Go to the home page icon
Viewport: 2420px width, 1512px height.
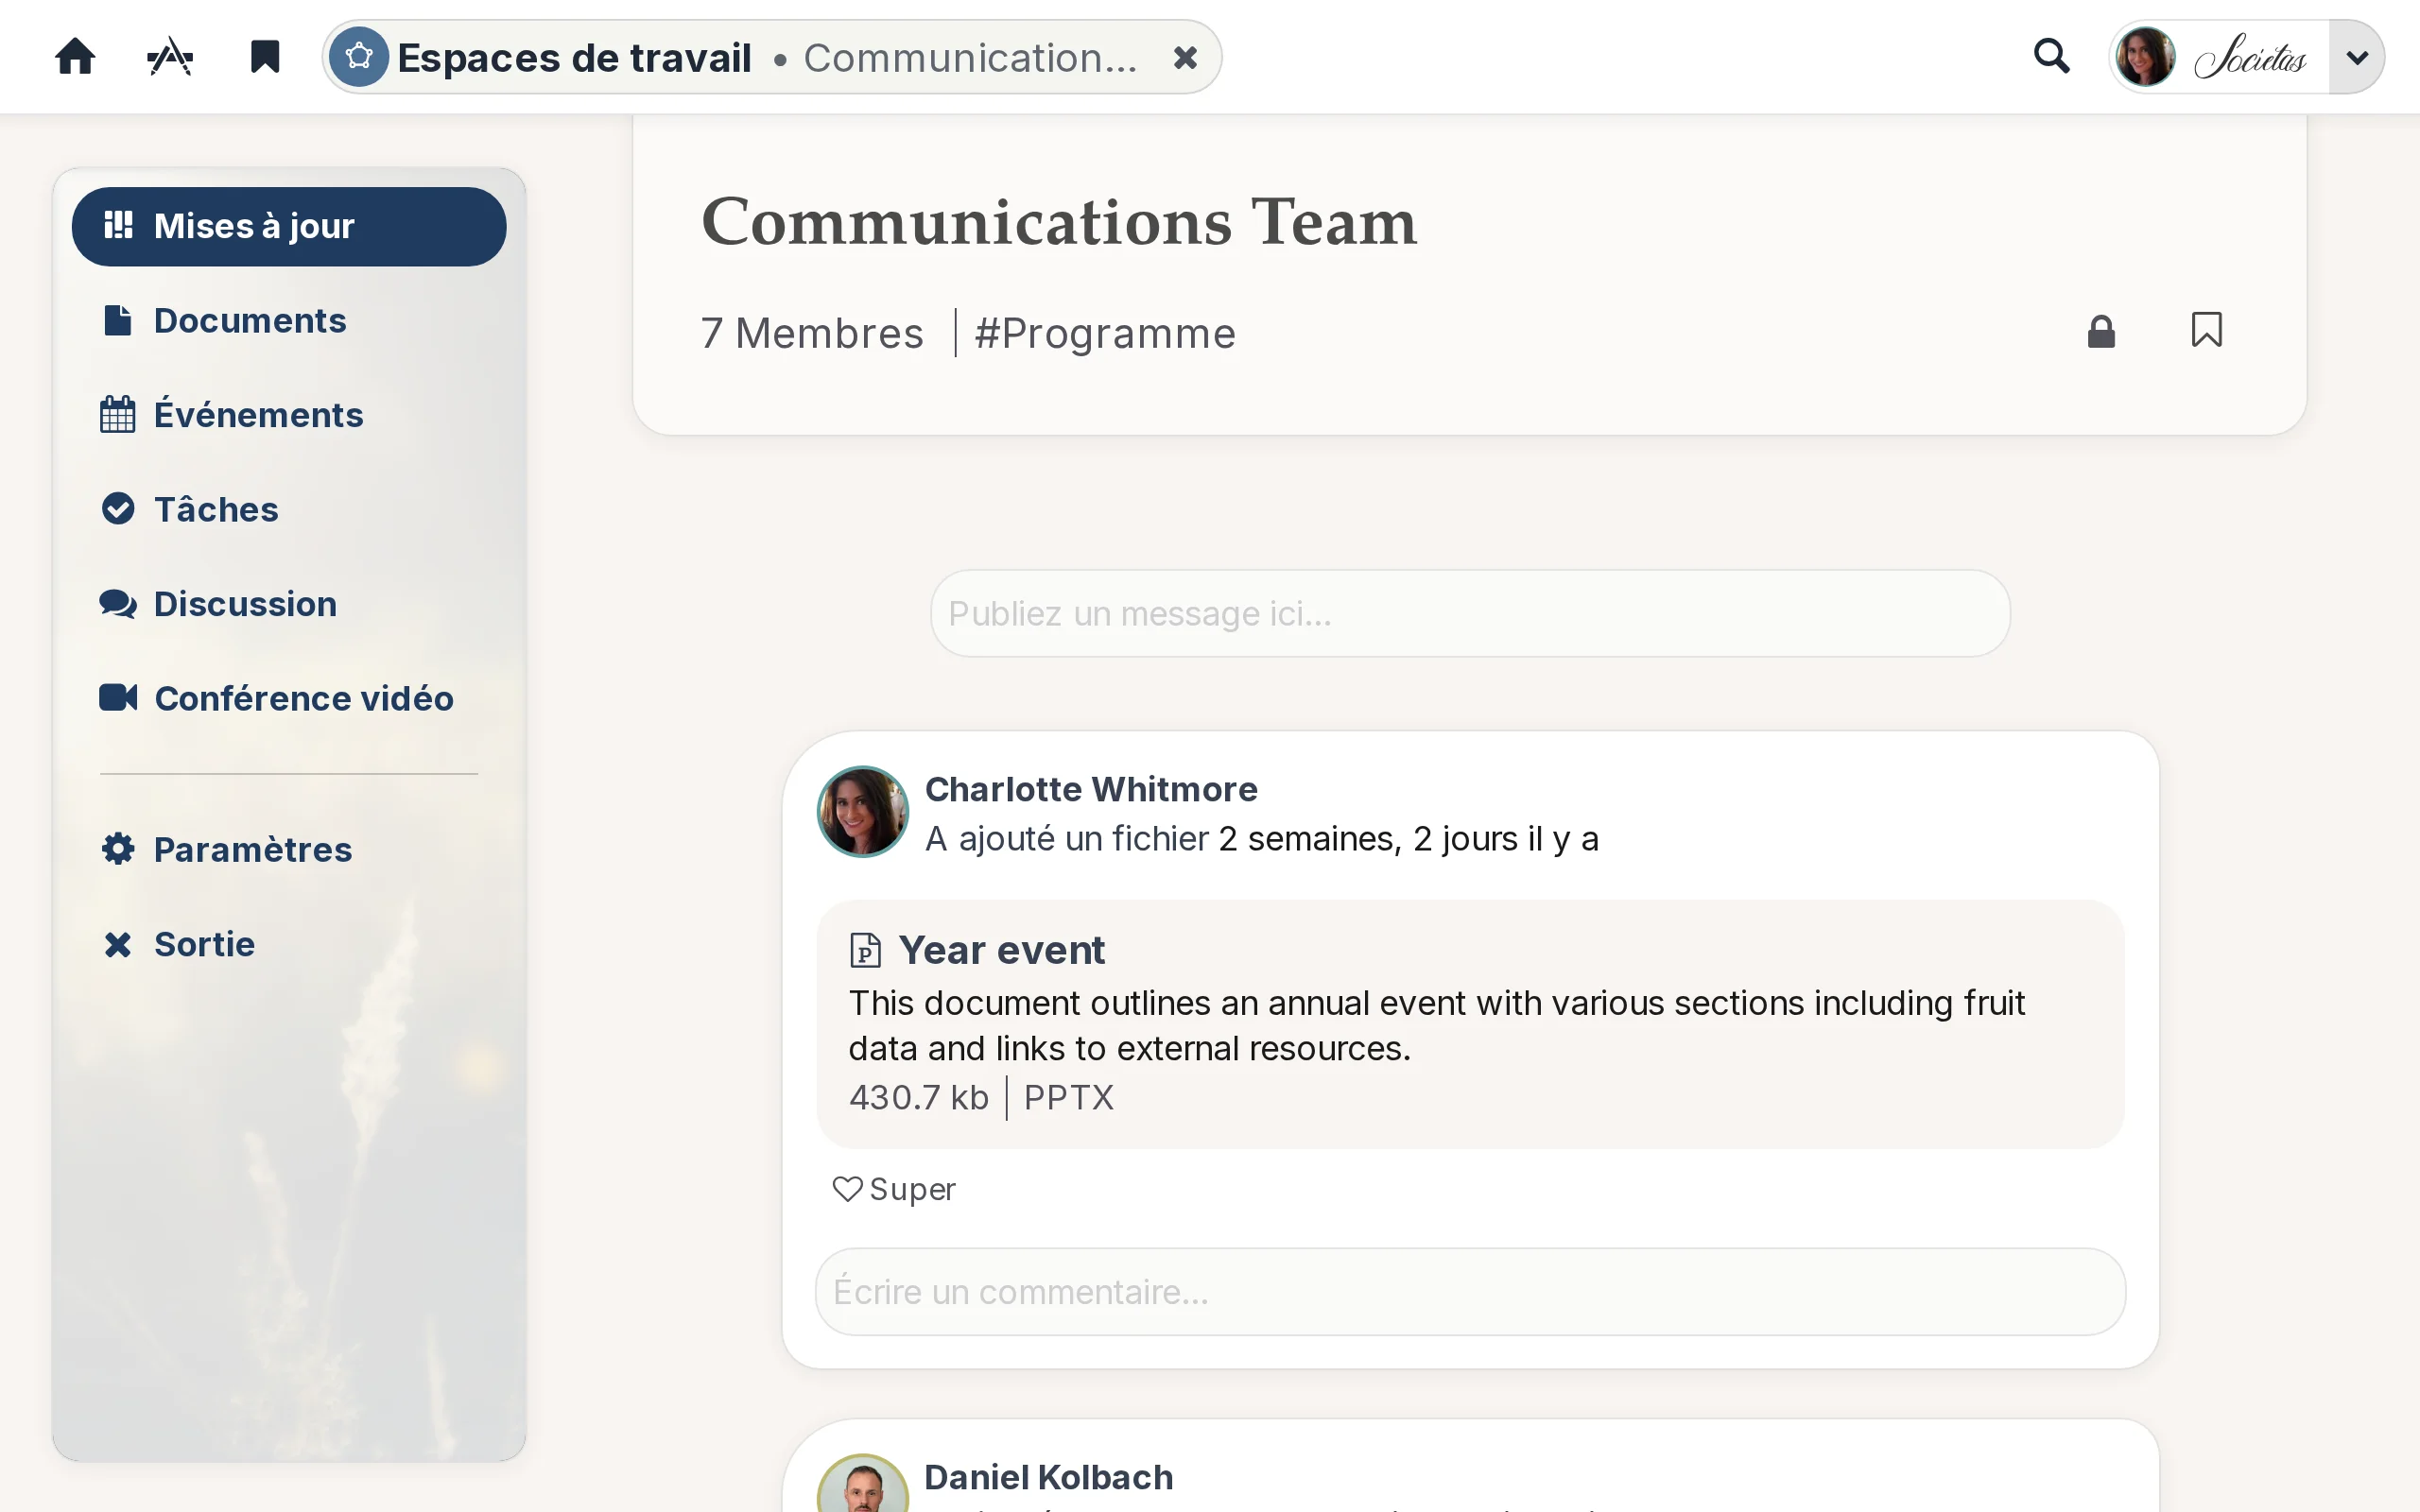click(75, 57)
